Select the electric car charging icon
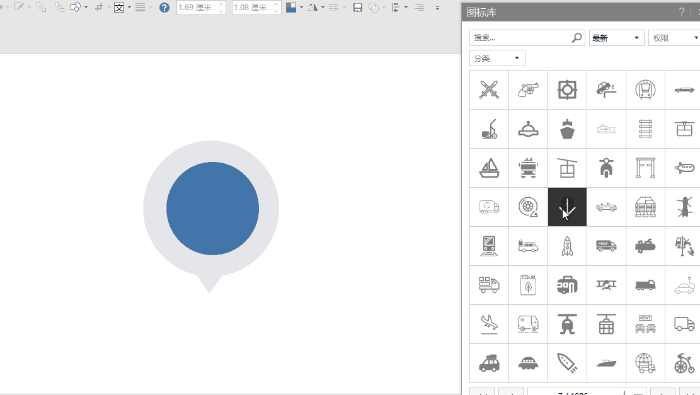 coord(684,285)
